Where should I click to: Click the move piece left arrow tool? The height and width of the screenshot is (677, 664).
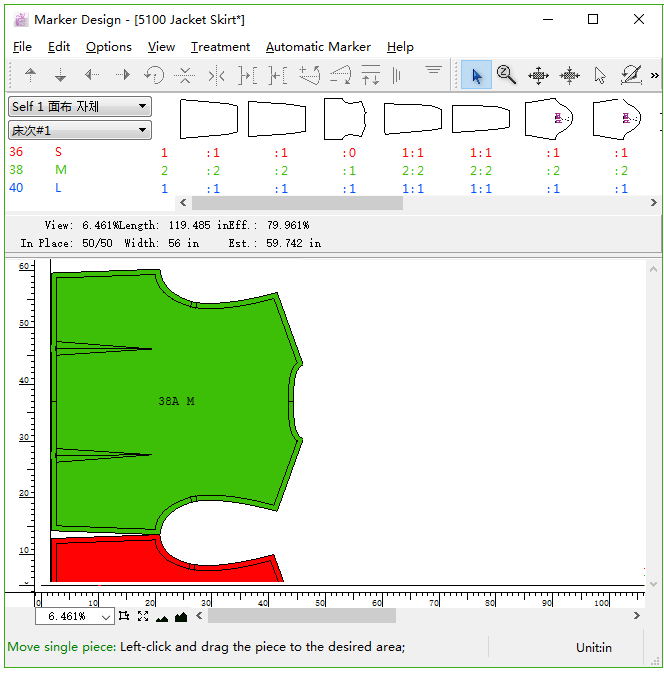tap(92, 76)
